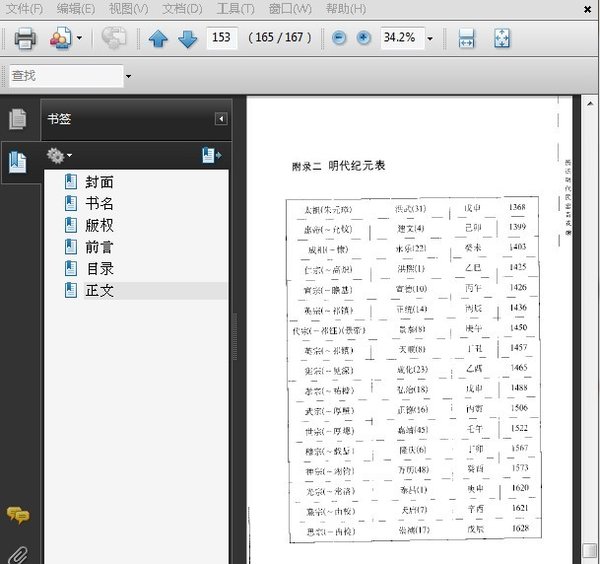Select the 封面 bookmark
This screenshot has height=564, width=600.
point(99,182)
